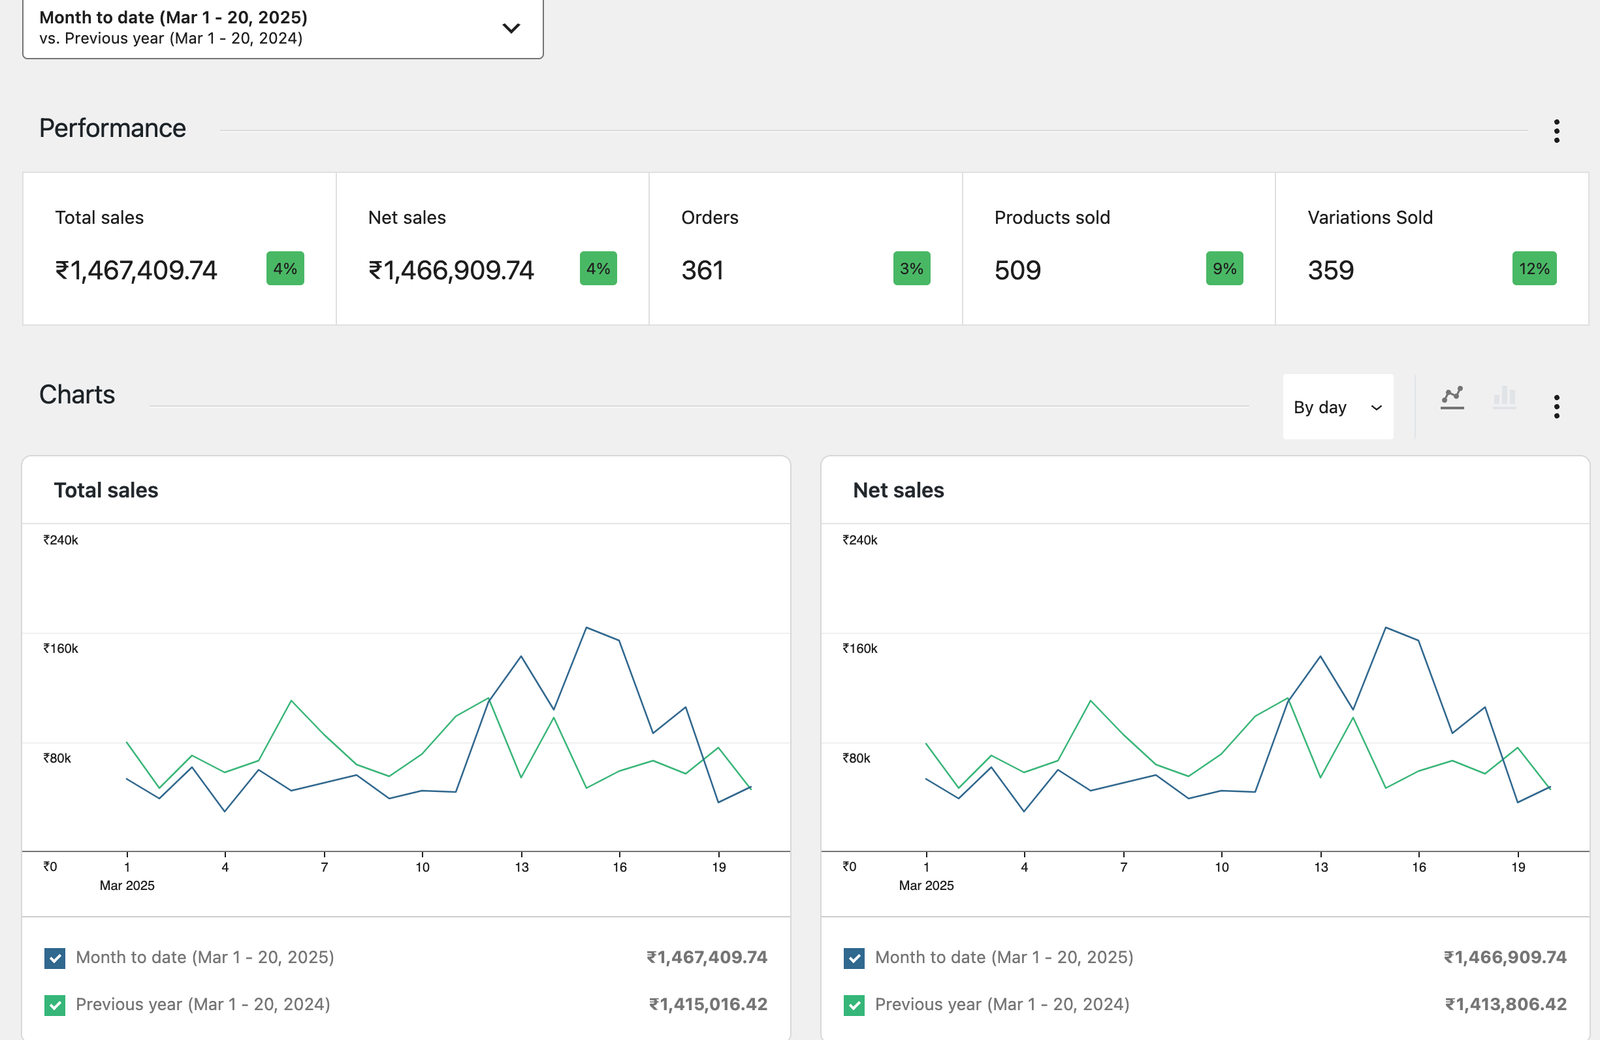Image resolution: width=1600 pixels, height=1040 pixels.
Task: Select the Variations Sold performance card
Action: [x=1430, y=248]
